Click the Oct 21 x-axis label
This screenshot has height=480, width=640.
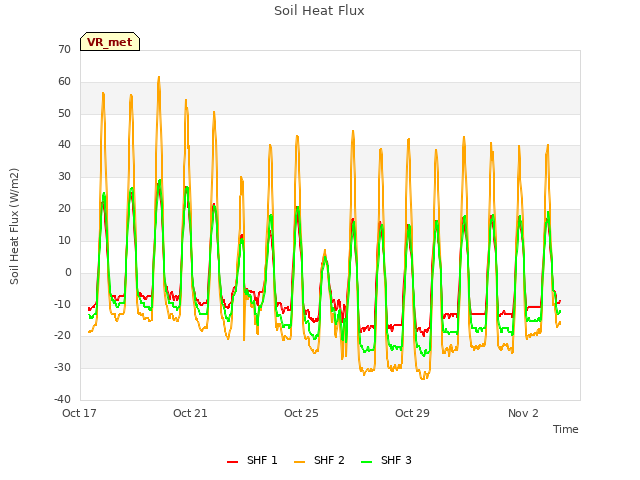pos(190,413)
